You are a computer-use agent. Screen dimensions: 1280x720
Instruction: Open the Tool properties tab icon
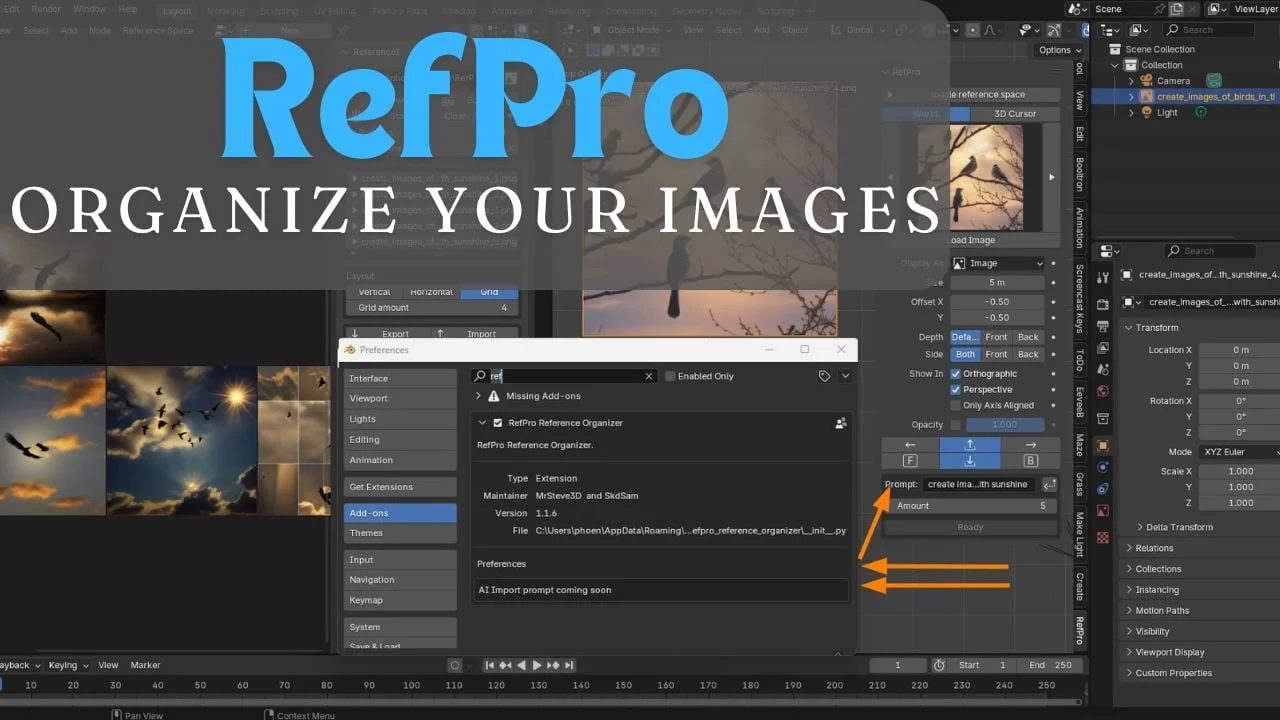click(1102, 278)
